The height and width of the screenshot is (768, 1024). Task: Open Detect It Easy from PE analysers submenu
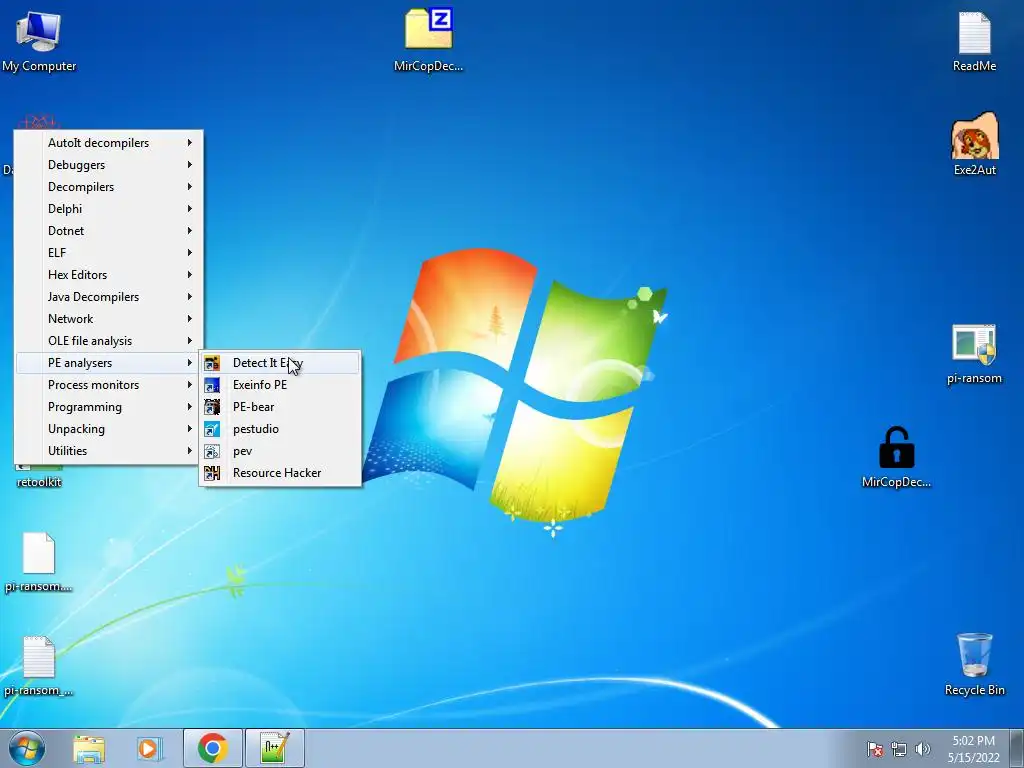point(280,362)
